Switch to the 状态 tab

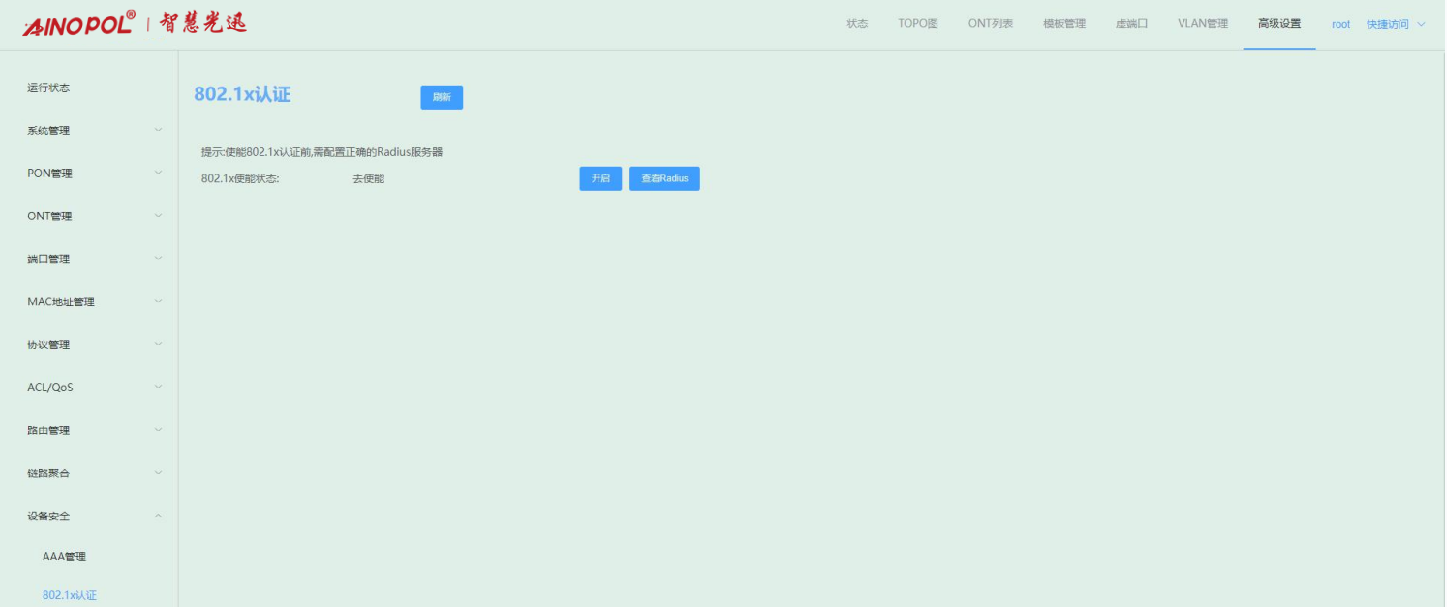[x=857, y=24]
